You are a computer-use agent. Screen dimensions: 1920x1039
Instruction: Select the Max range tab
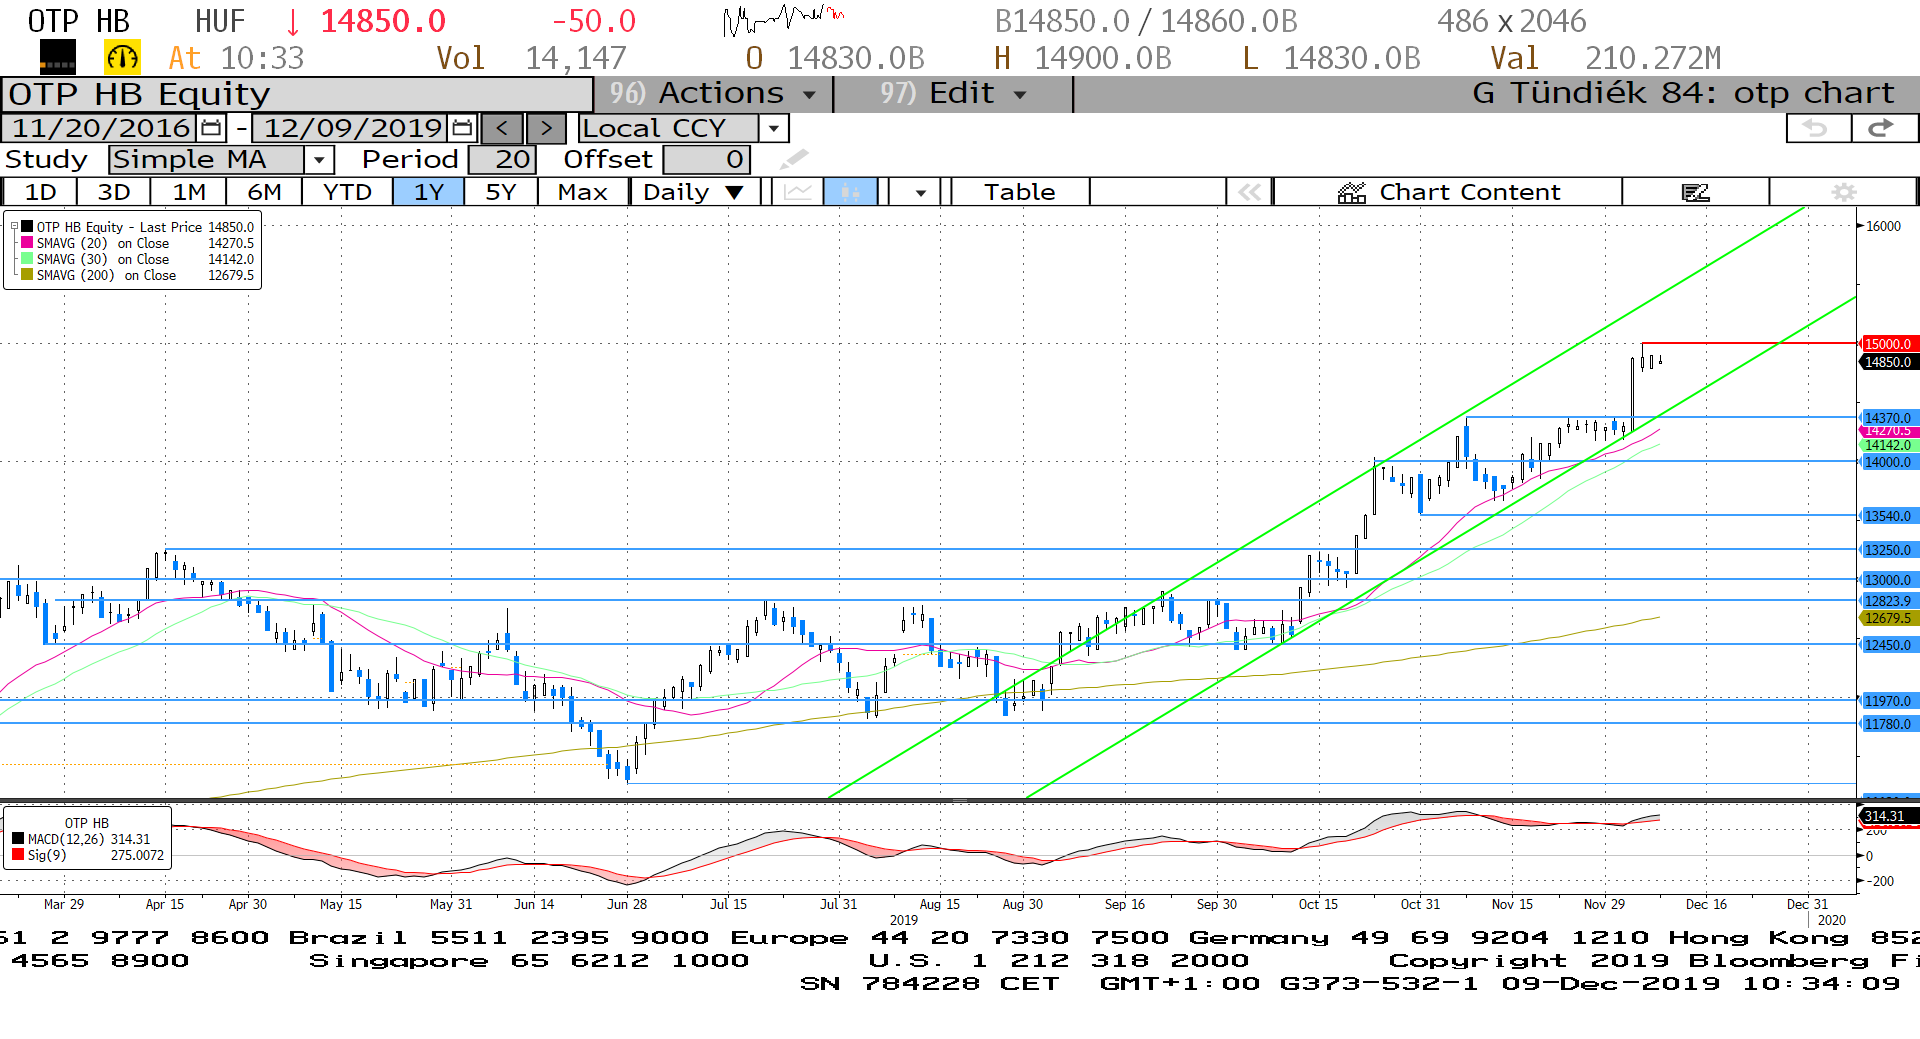point(582,192)
